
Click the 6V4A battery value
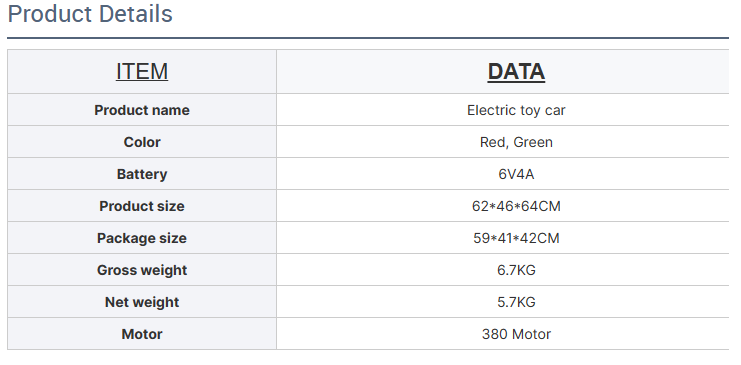[516, 174]
